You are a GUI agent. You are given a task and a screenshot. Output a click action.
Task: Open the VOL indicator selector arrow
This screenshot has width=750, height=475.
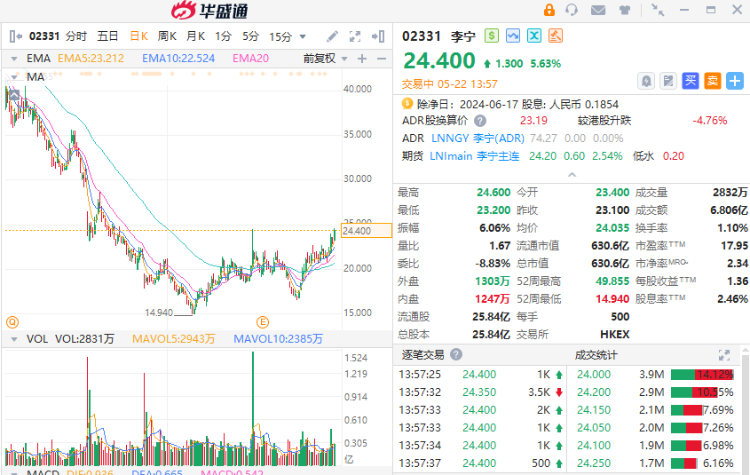tap(14, 339)
